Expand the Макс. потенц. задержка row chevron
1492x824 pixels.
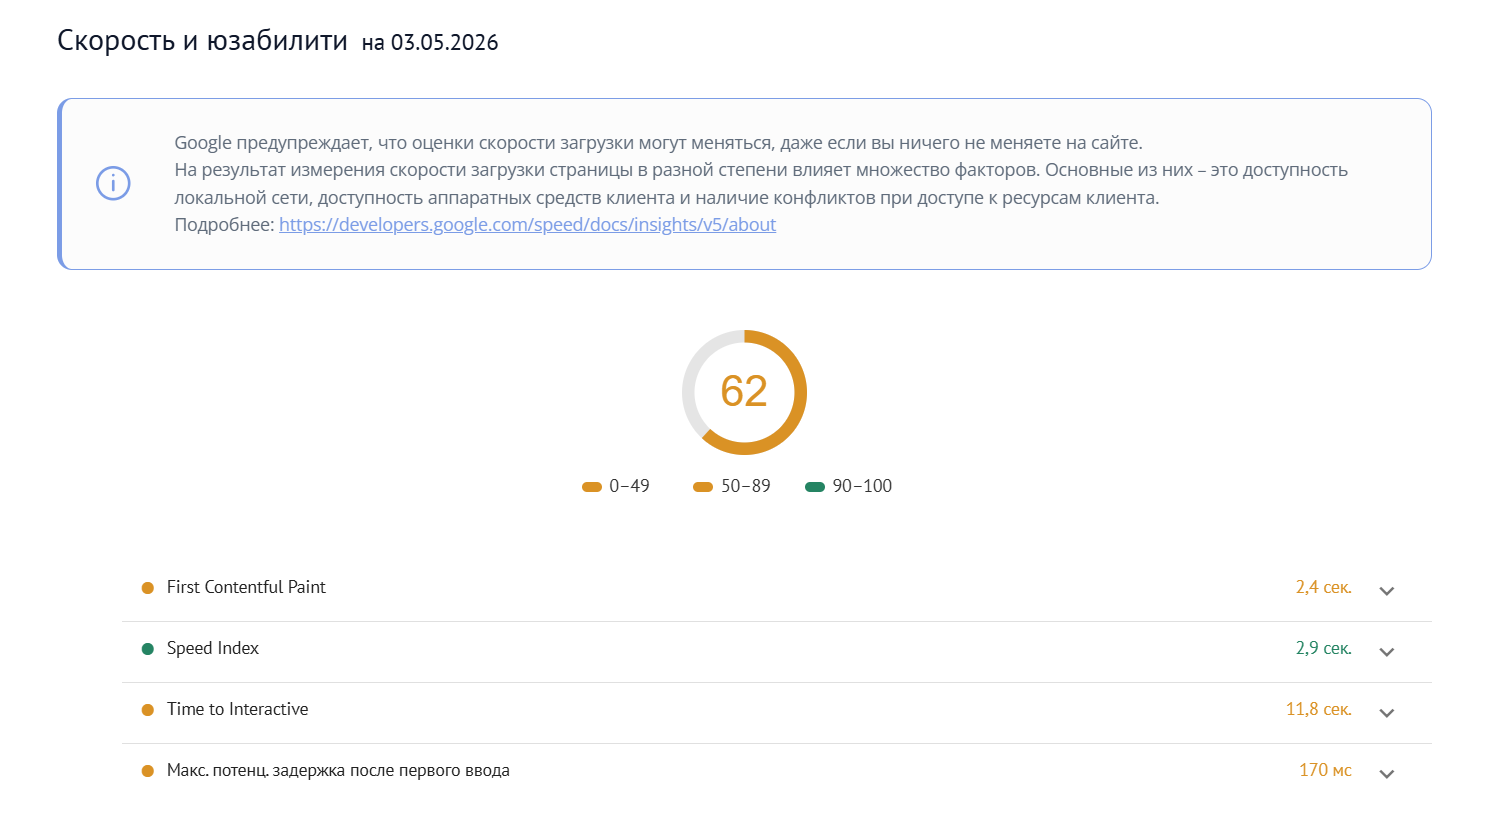coord(1386,774)
